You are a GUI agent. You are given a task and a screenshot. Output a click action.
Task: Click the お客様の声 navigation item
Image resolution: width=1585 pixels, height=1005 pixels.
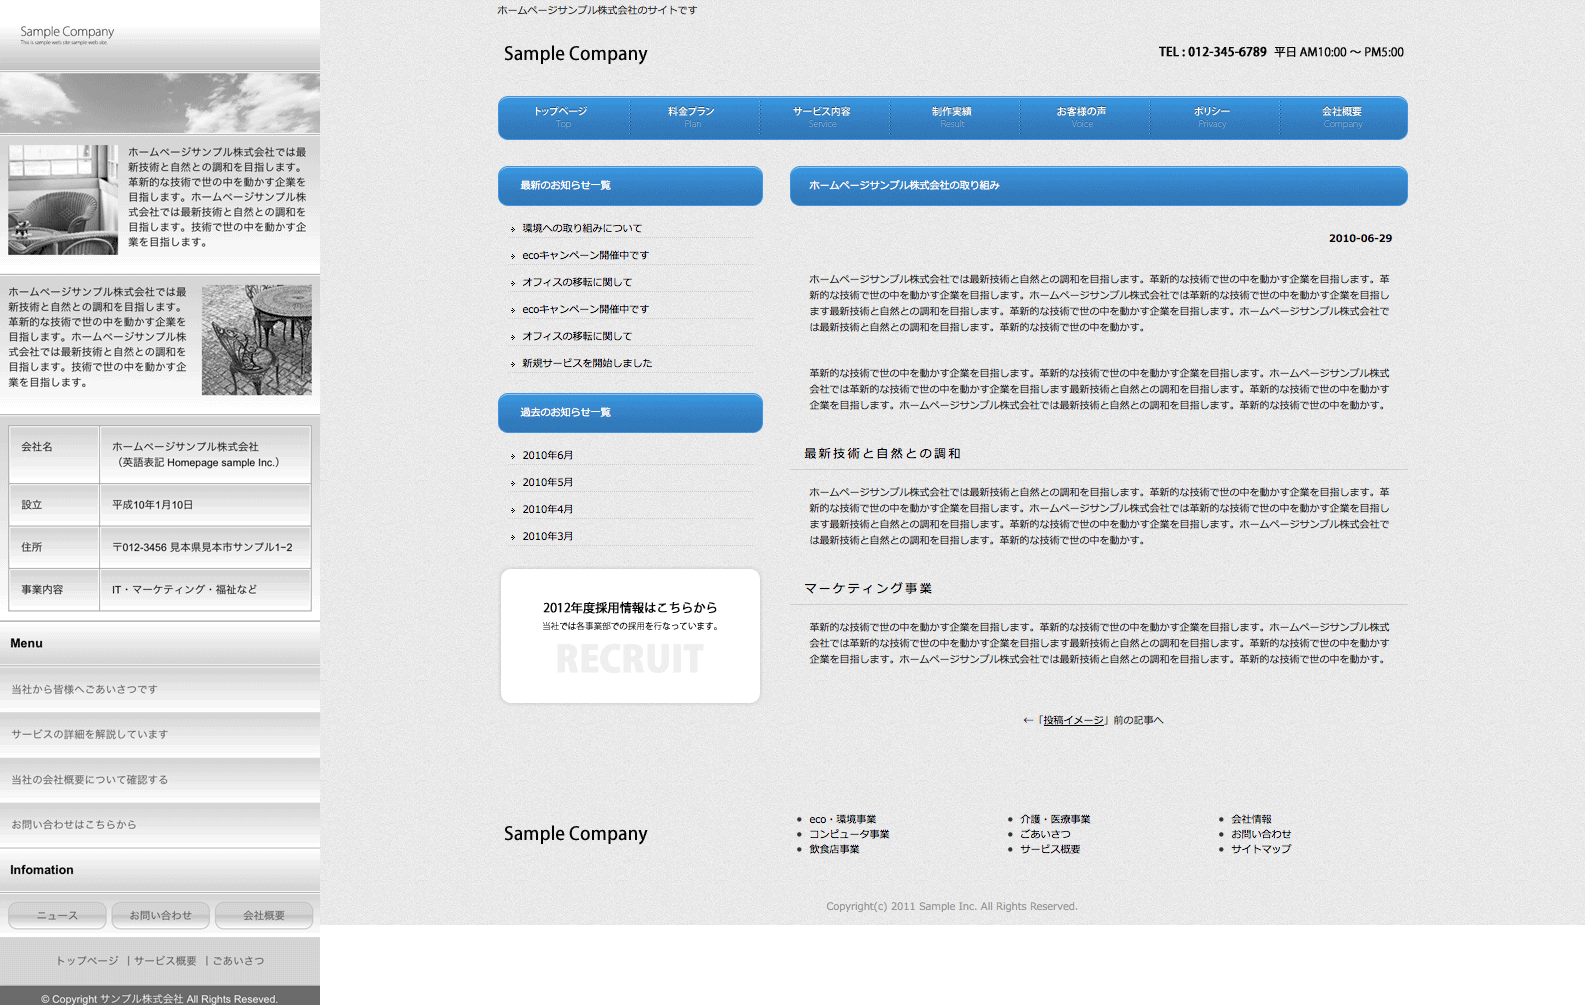[x=1082, y=117]
